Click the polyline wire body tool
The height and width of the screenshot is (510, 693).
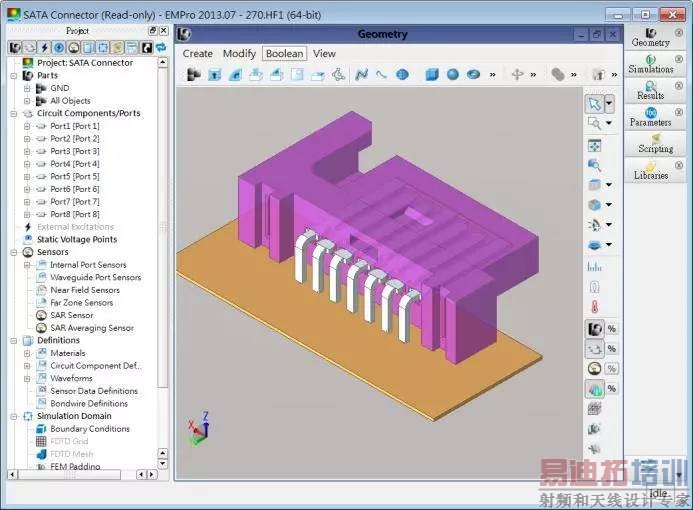pyautogui.click(x=361, y=75)
